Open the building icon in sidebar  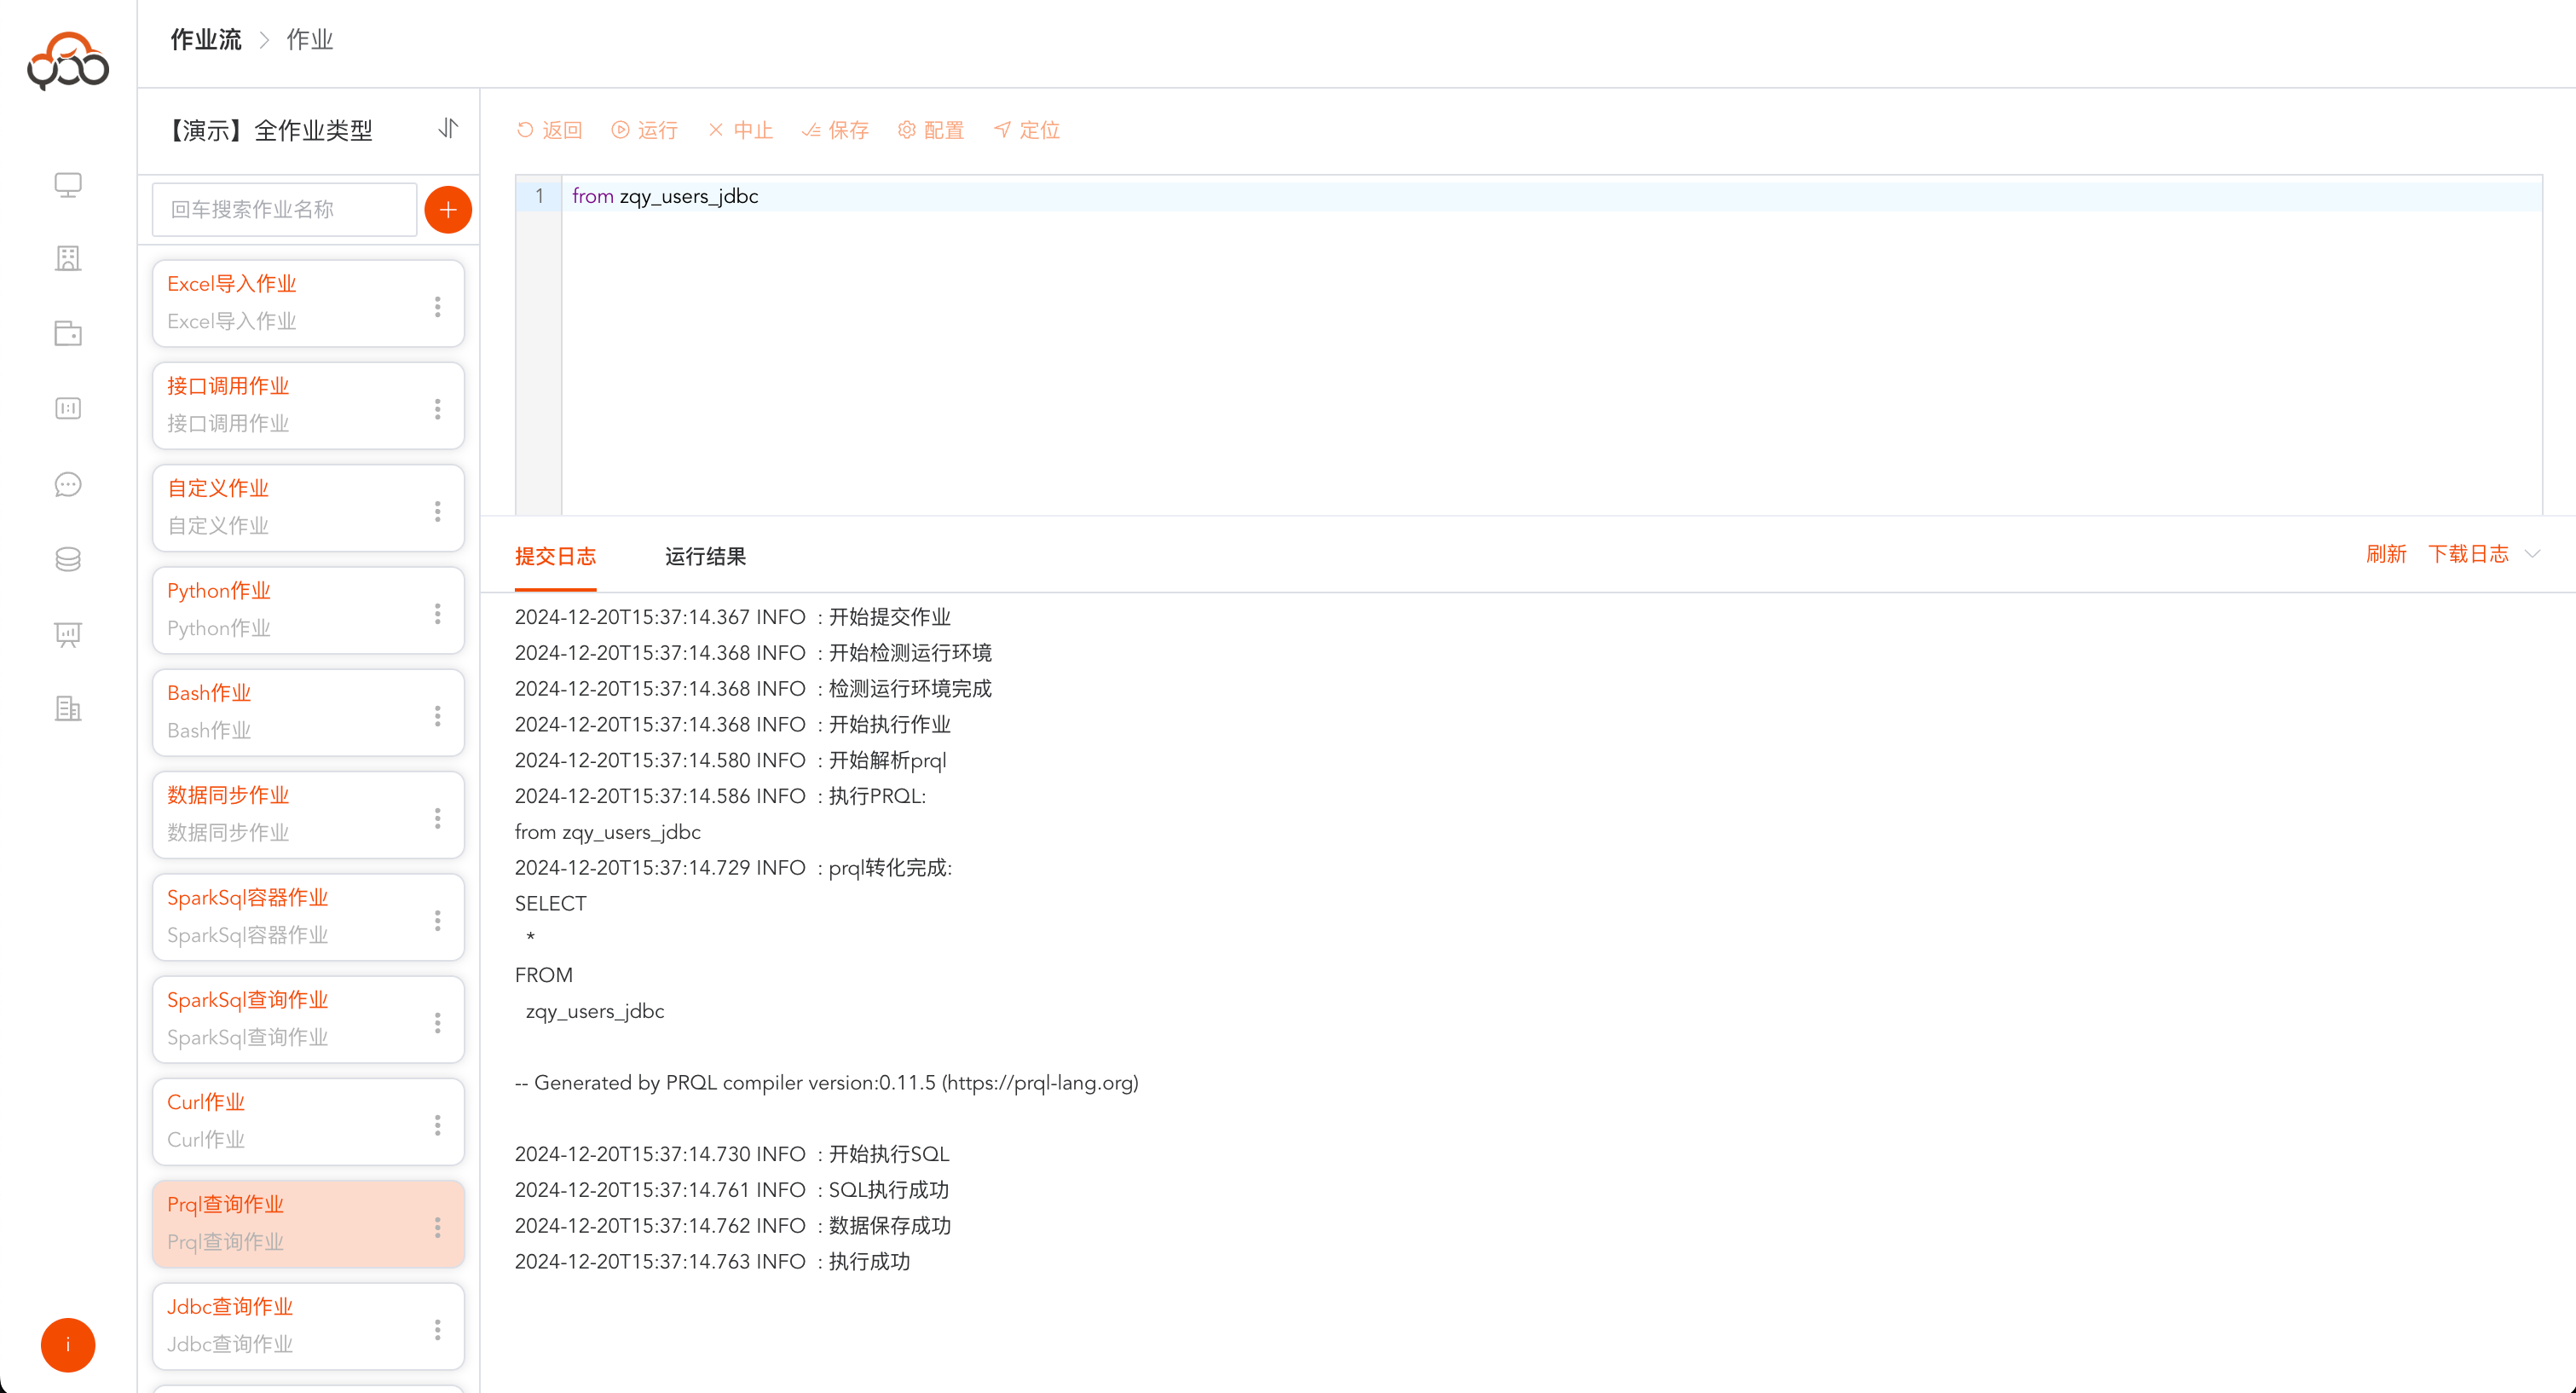tap(68, 259)
